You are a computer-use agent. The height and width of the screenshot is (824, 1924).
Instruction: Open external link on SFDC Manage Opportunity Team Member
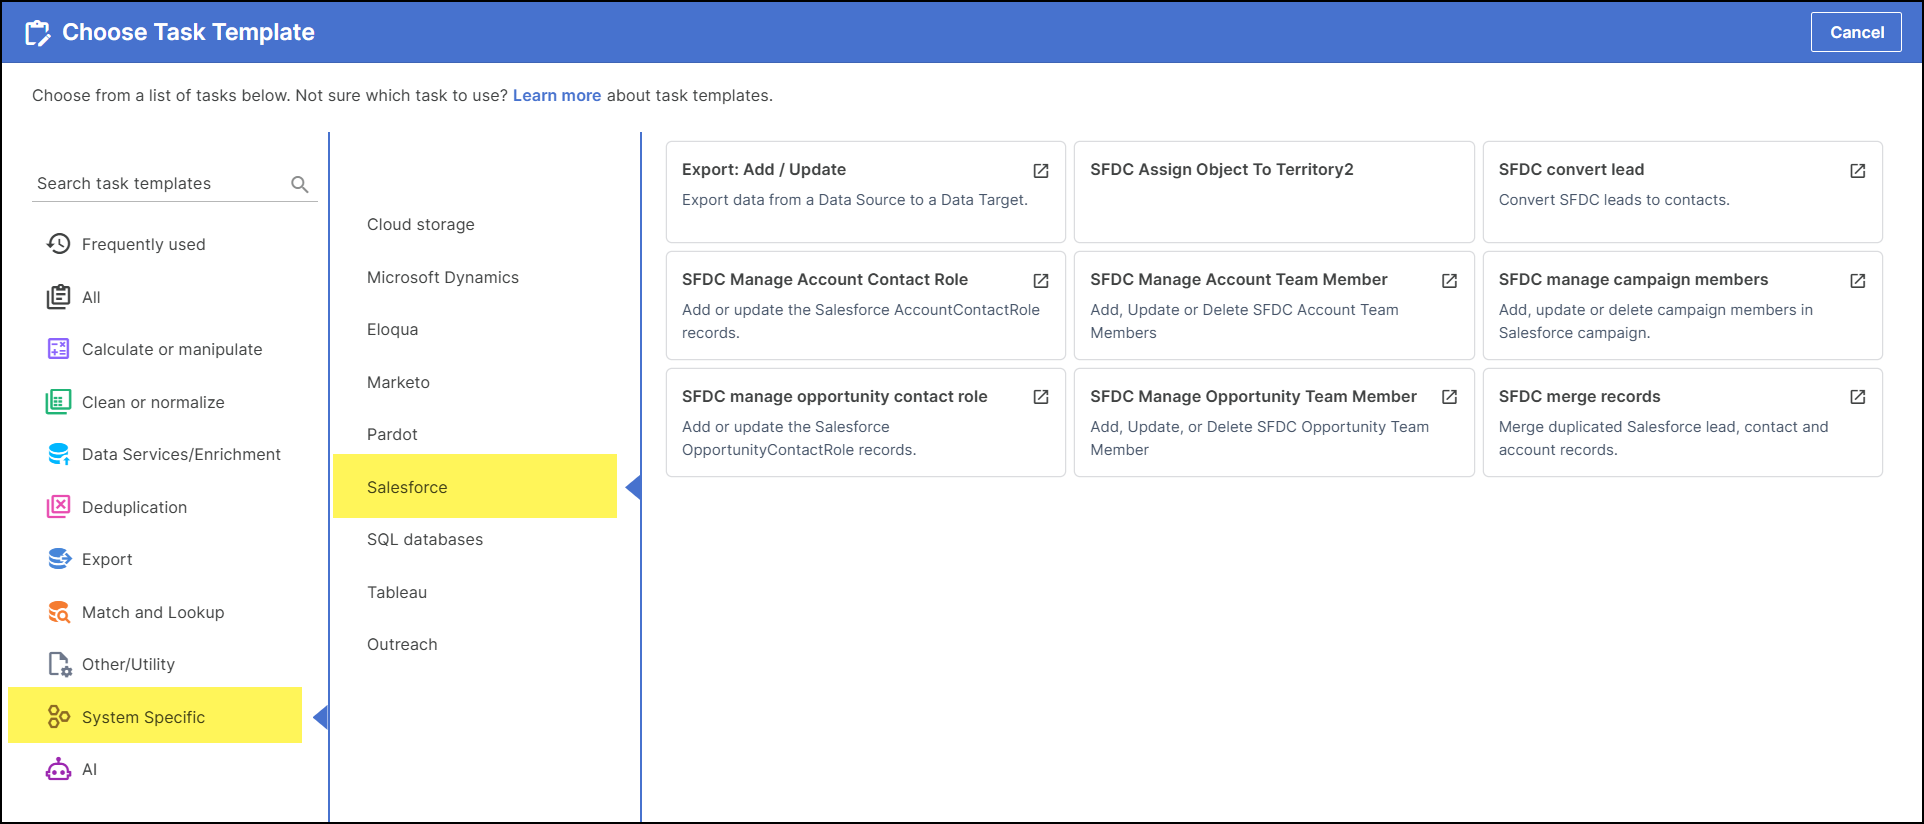1449,397
